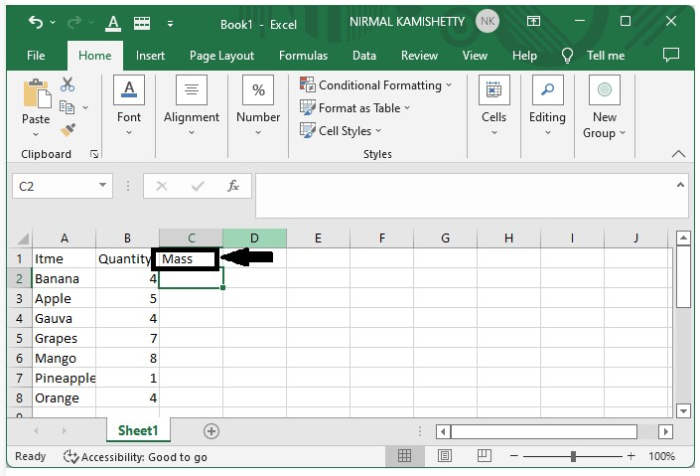Switch to Normal view icon
Screen dimensions: 700x476
pyautogui.click(x=404, y=456)
